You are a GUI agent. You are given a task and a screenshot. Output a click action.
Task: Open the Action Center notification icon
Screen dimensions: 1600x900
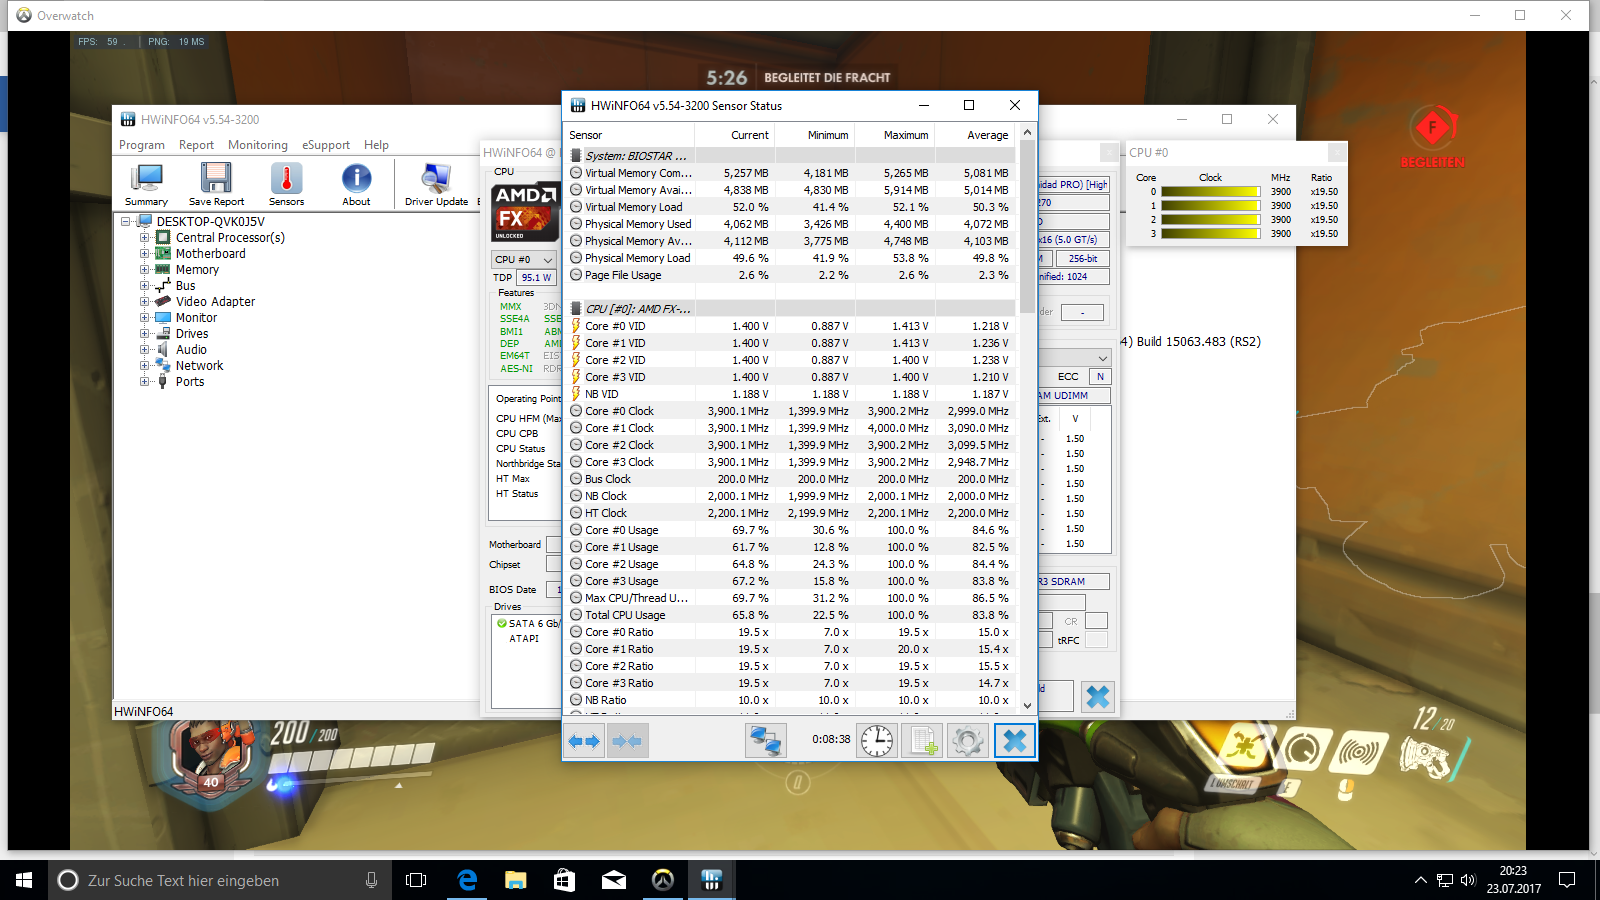click(1567, 880)
